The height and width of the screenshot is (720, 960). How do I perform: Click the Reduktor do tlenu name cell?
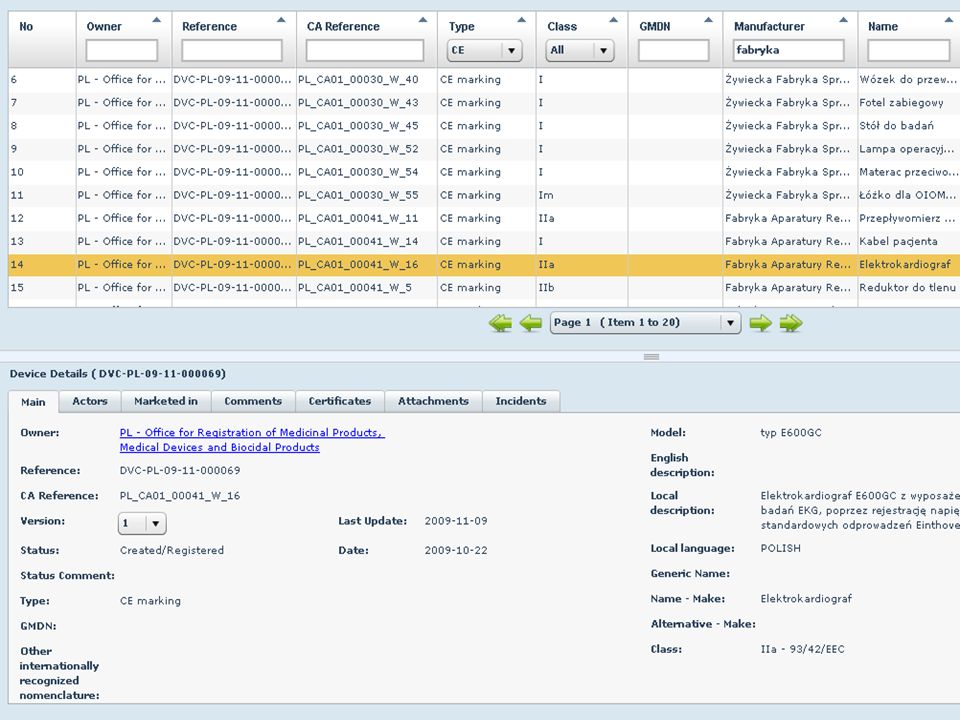[x=907, y=288]
